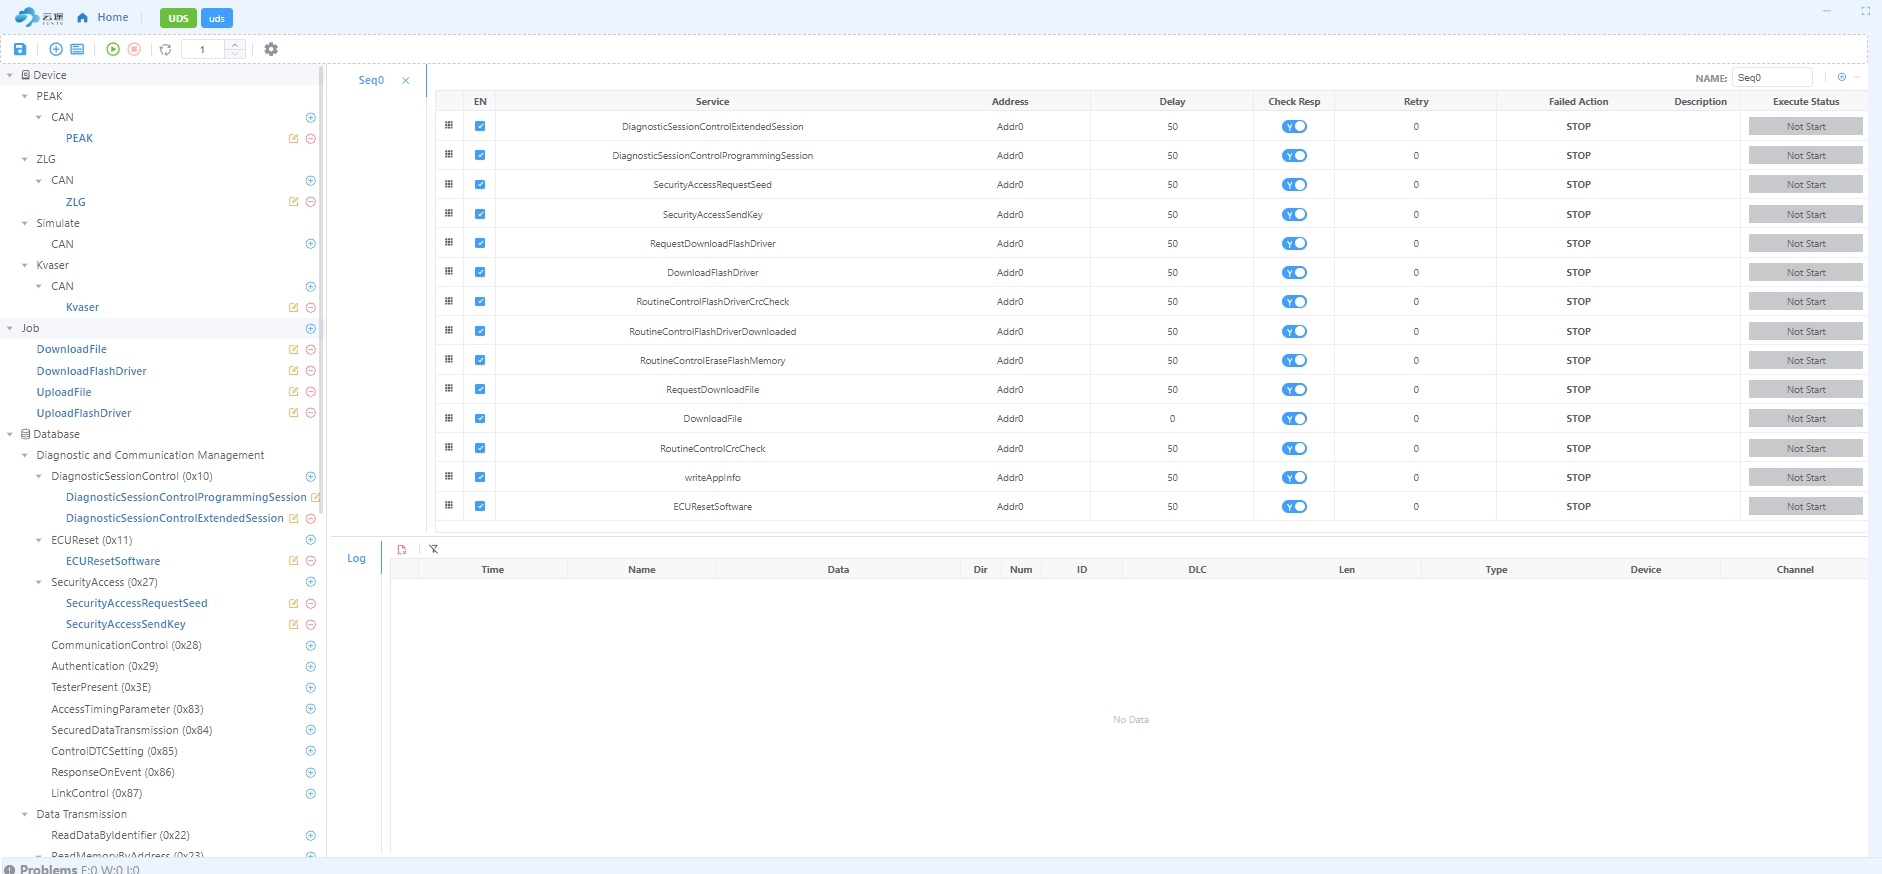
Task: Add service under TesterPresent (0x3E)
Action: (311, 688)
